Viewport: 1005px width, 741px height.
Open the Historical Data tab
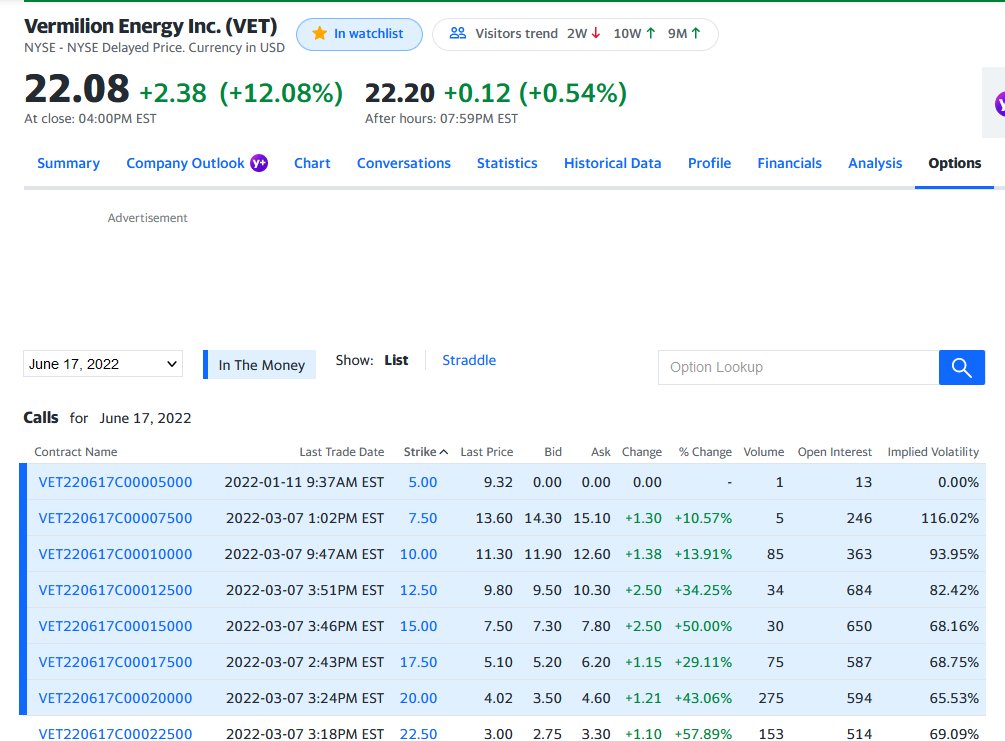tap(613, 163)
